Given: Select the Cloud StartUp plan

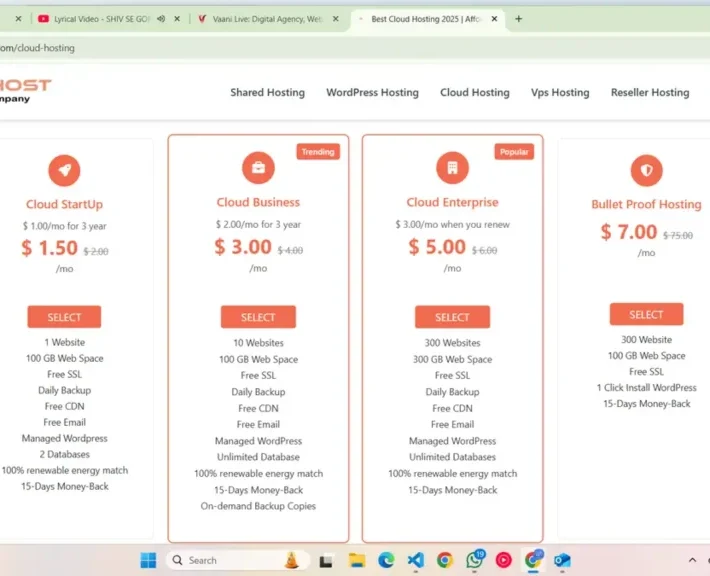Looking at the screenshot, I should (64, 317).
